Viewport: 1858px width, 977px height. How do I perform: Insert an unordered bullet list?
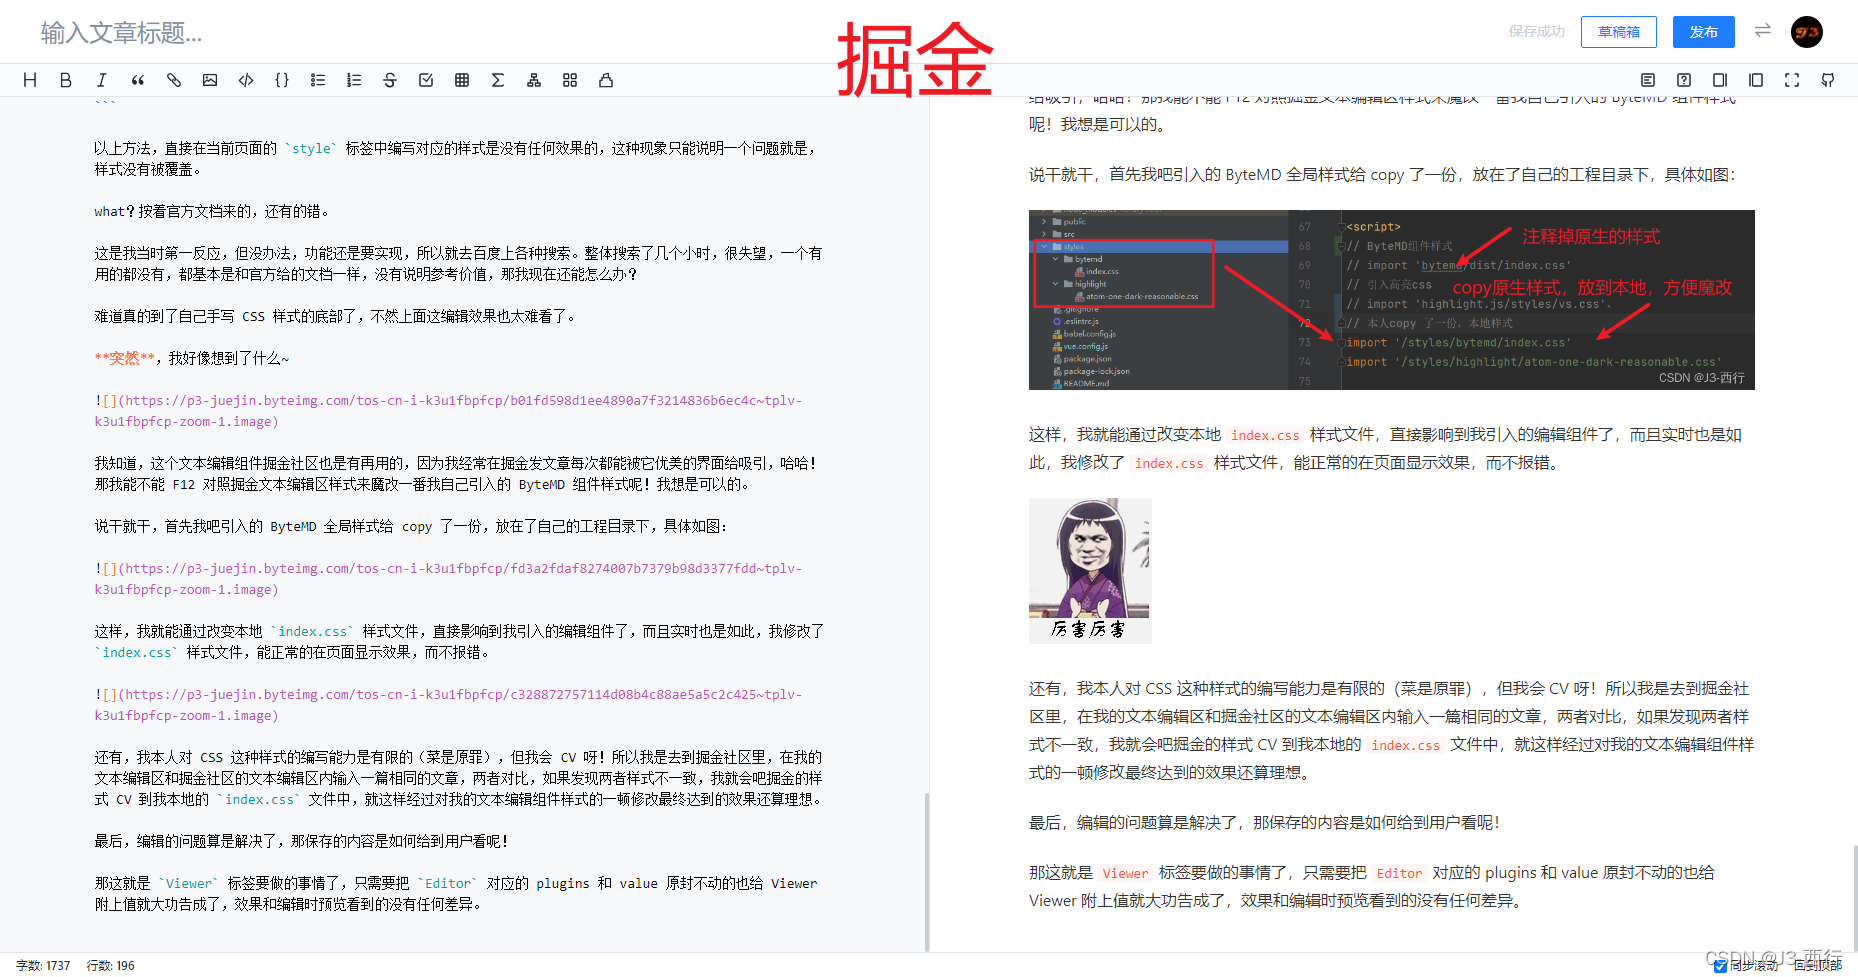[318, 80]
